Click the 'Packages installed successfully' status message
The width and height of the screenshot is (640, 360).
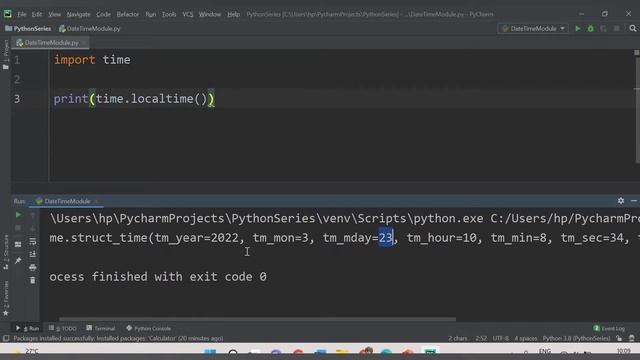[x=118, y=338]
